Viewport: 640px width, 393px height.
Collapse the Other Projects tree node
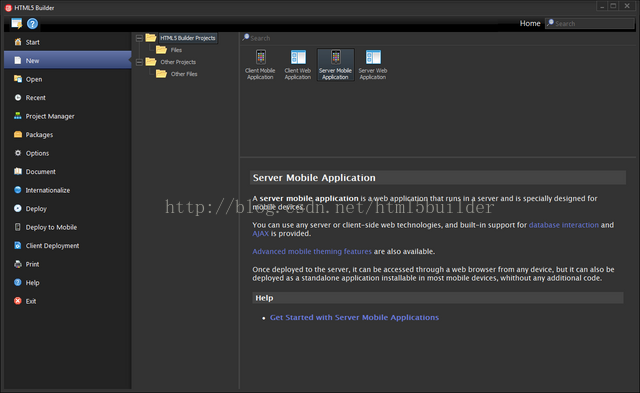click(139, 62)
